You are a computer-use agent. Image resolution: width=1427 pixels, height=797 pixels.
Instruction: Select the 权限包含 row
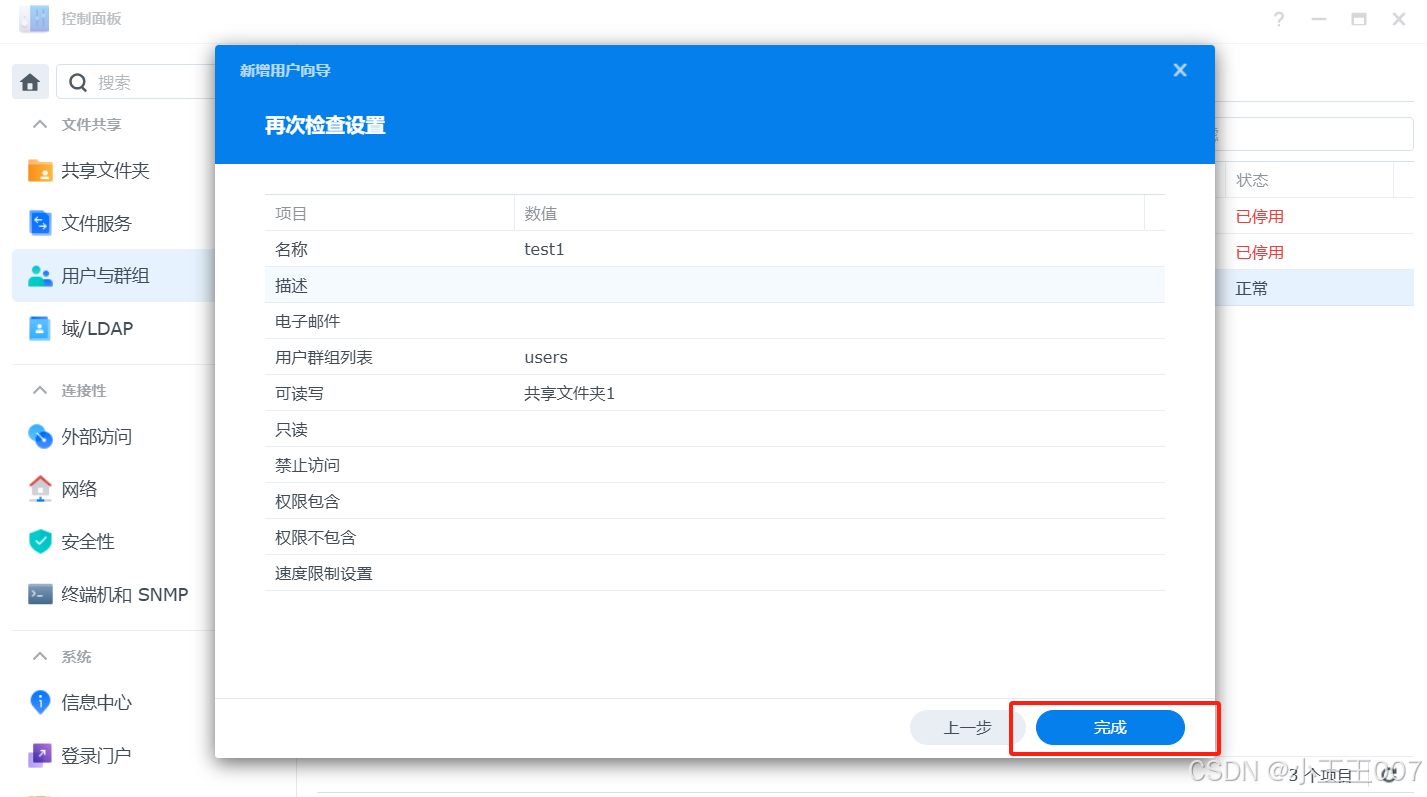click(x=714, y=501)
